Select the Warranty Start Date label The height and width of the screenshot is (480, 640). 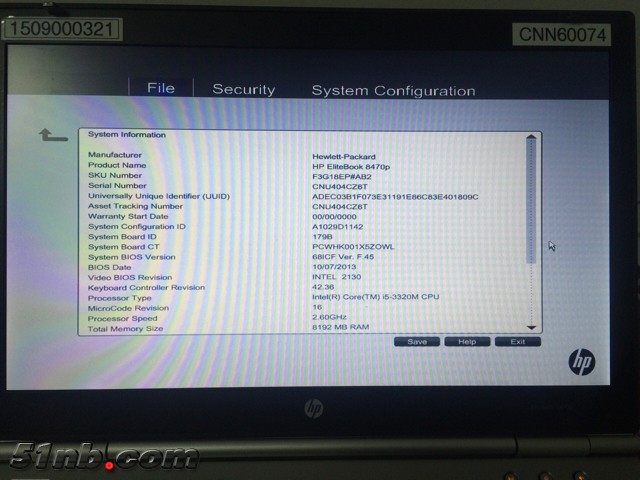(128, 216)
